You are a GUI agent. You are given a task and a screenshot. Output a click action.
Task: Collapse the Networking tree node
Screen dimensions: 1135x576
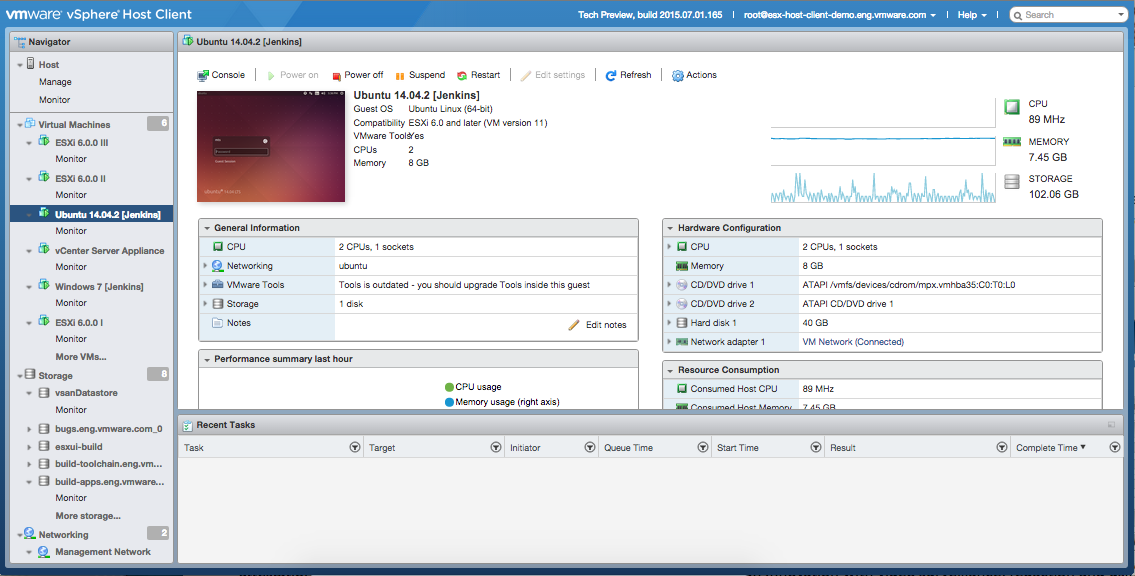(x=20, y=535)
